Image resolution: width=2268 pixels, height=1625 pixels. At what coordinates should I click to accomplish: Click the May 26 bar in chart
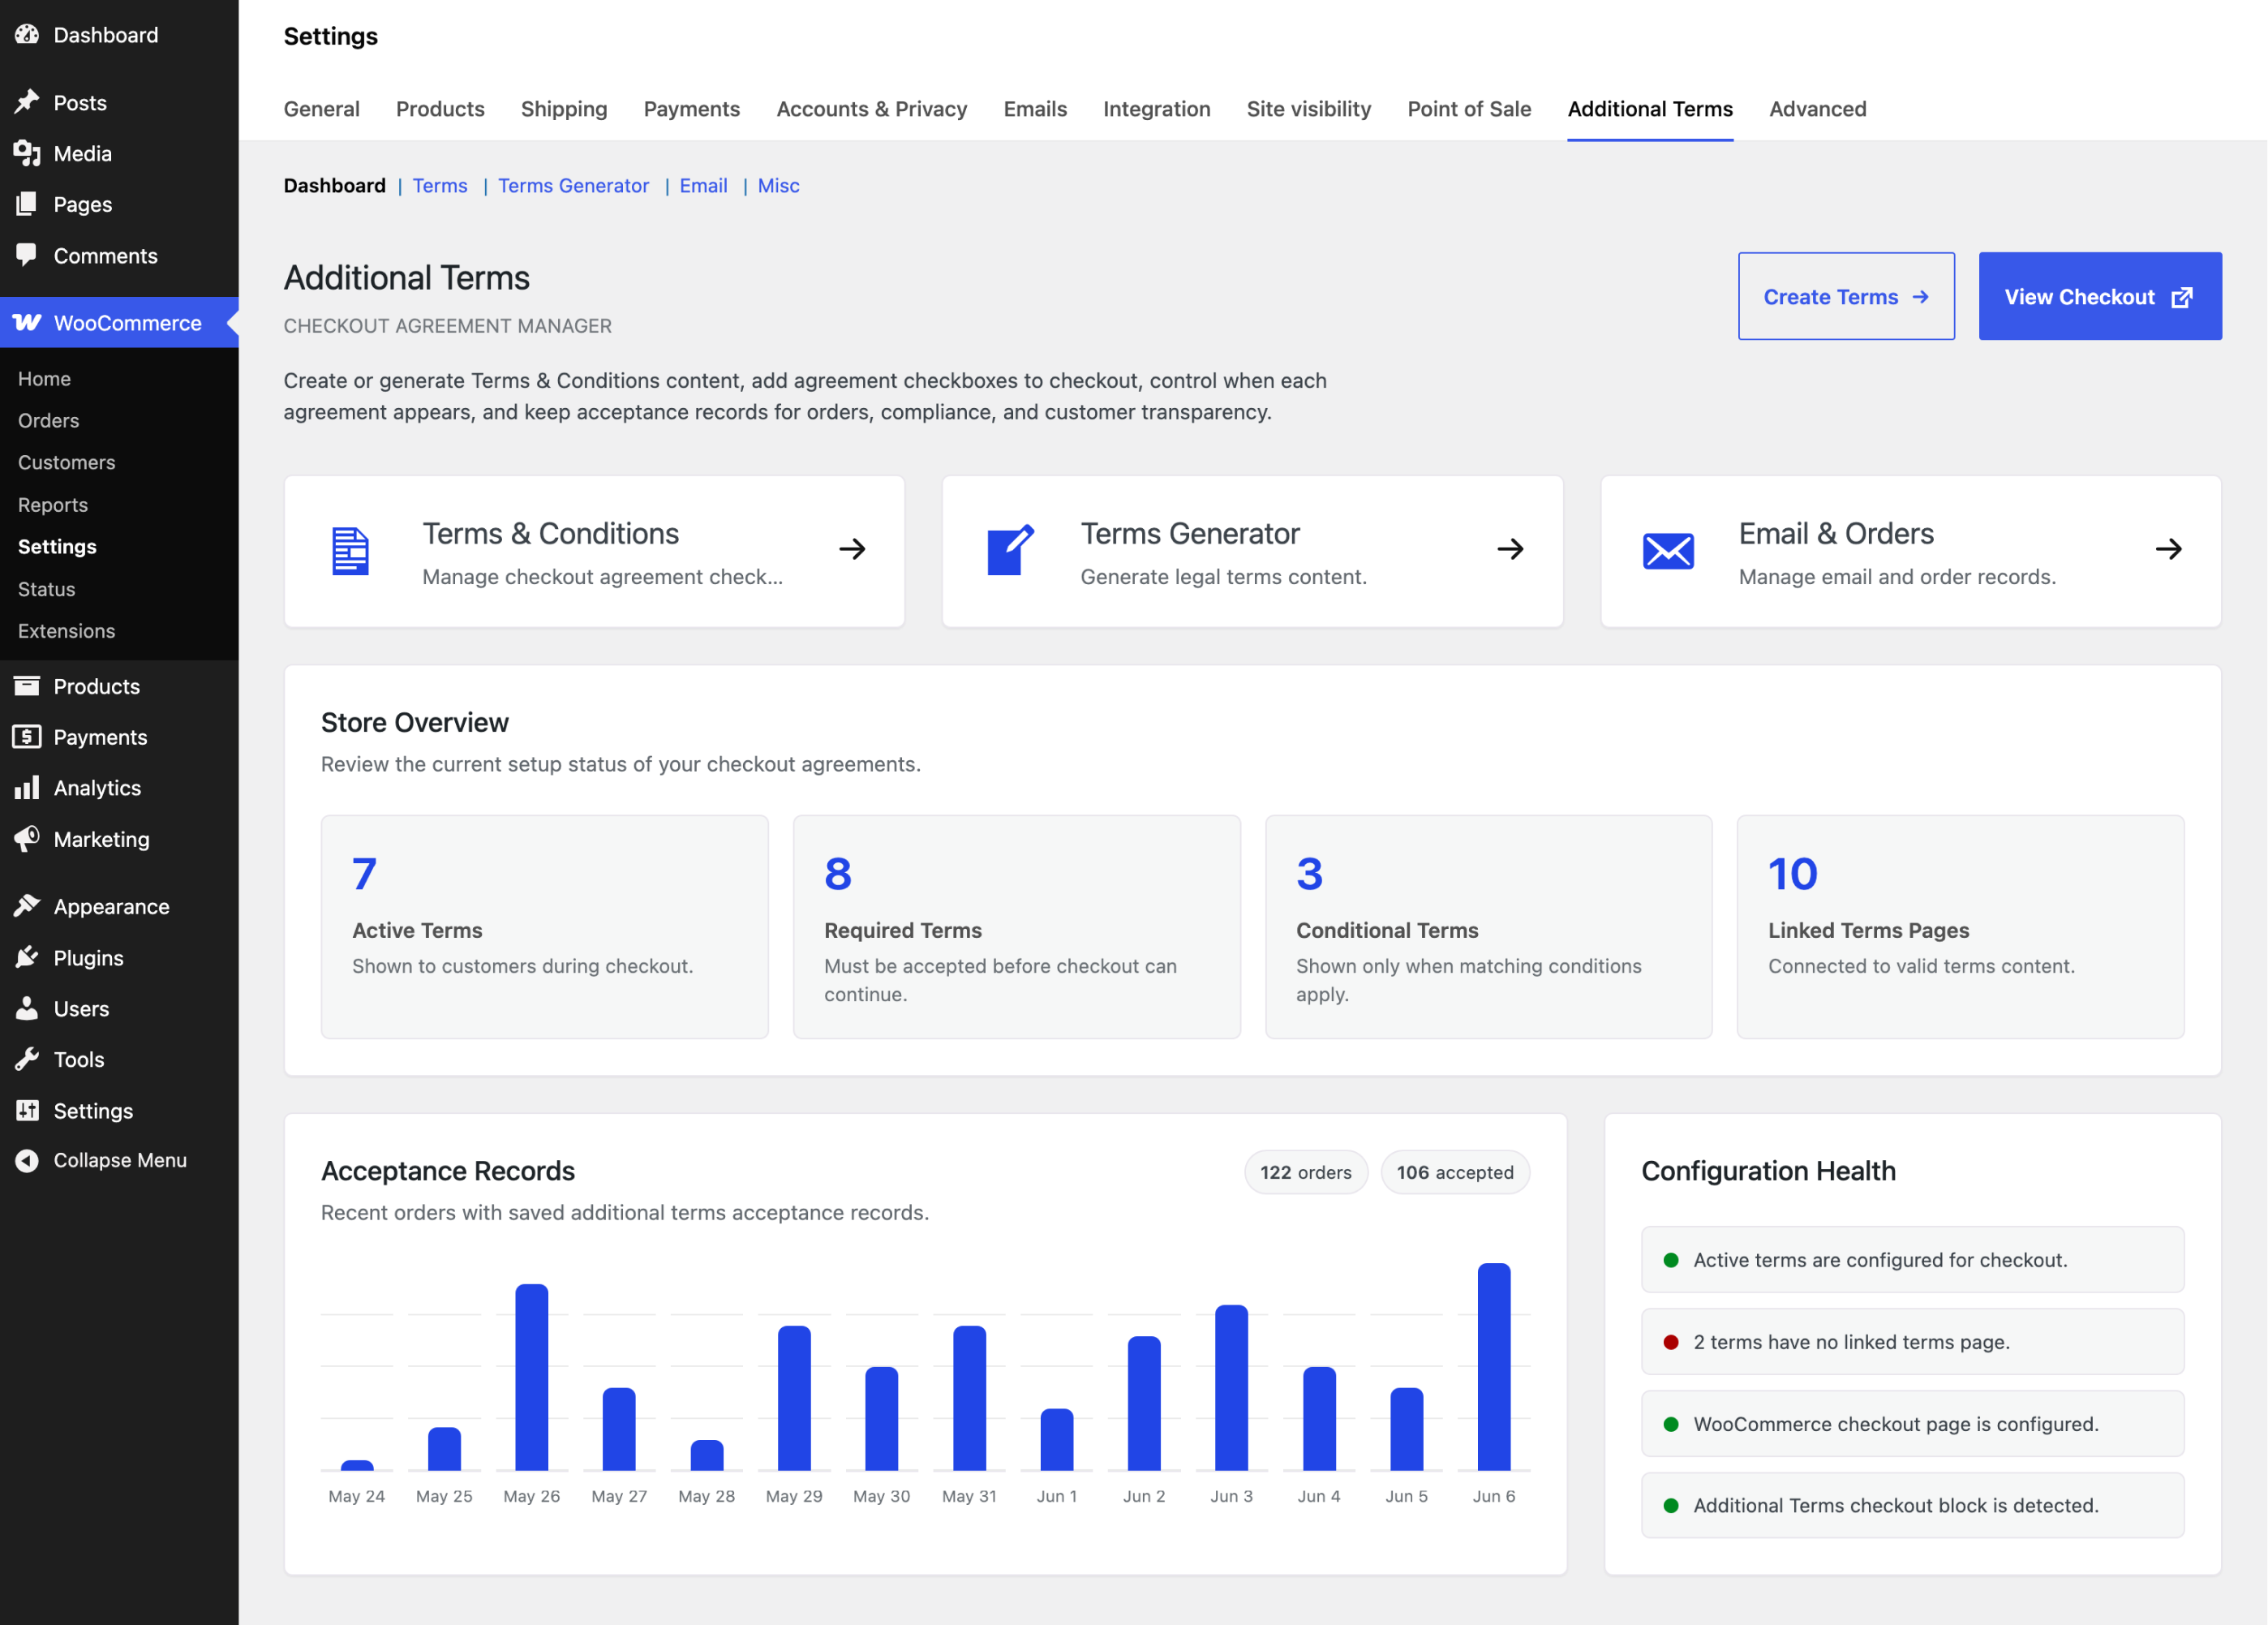pos(531,1377)
